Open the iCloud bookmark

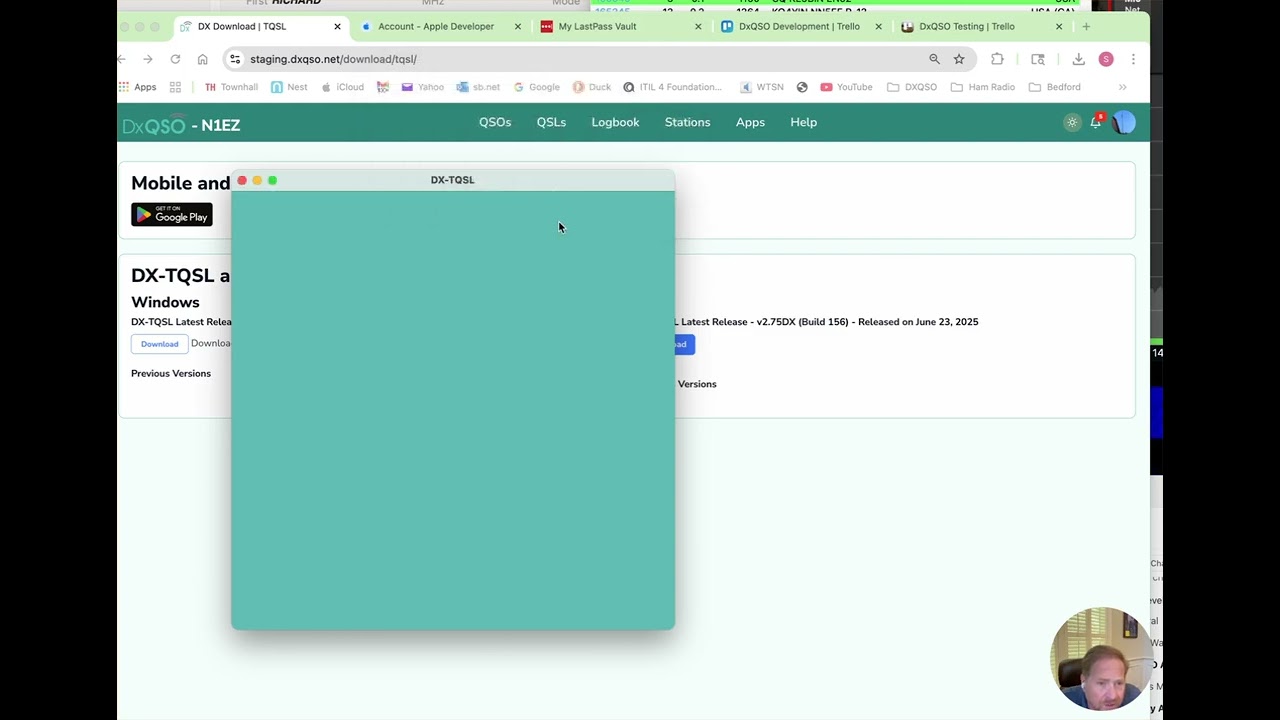tap(342, 87)
